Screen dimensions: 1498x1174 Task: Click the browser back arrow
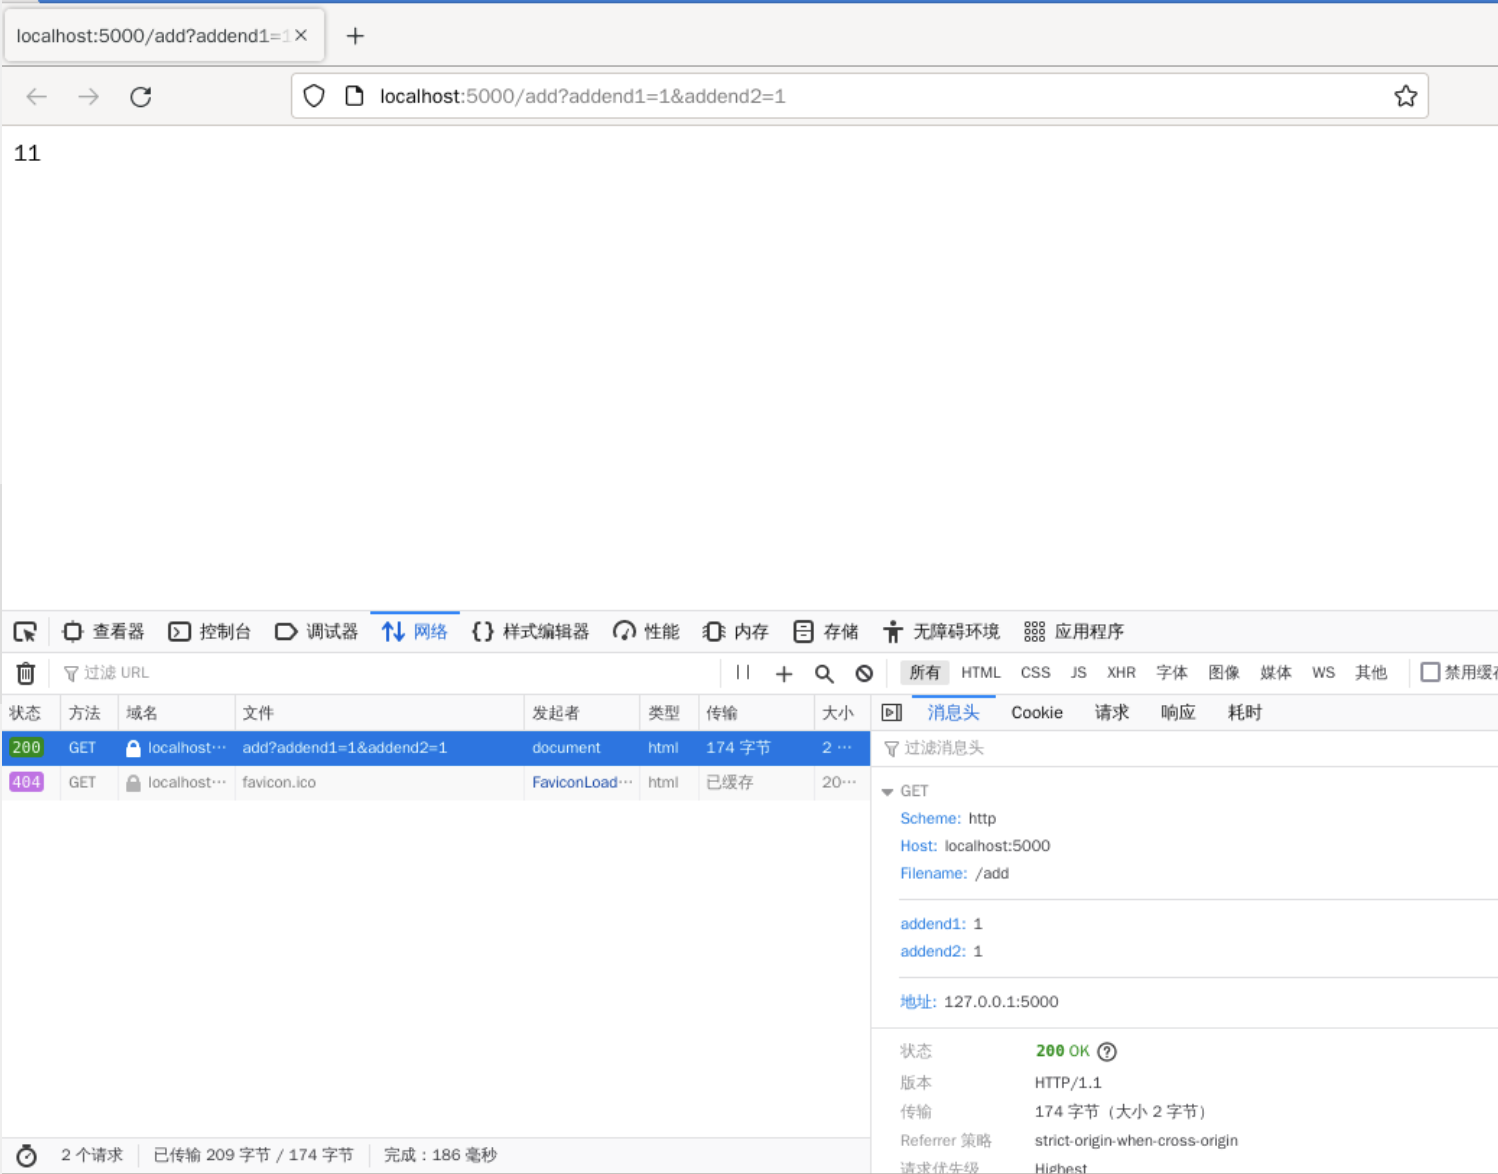click(x=37, y=97)
